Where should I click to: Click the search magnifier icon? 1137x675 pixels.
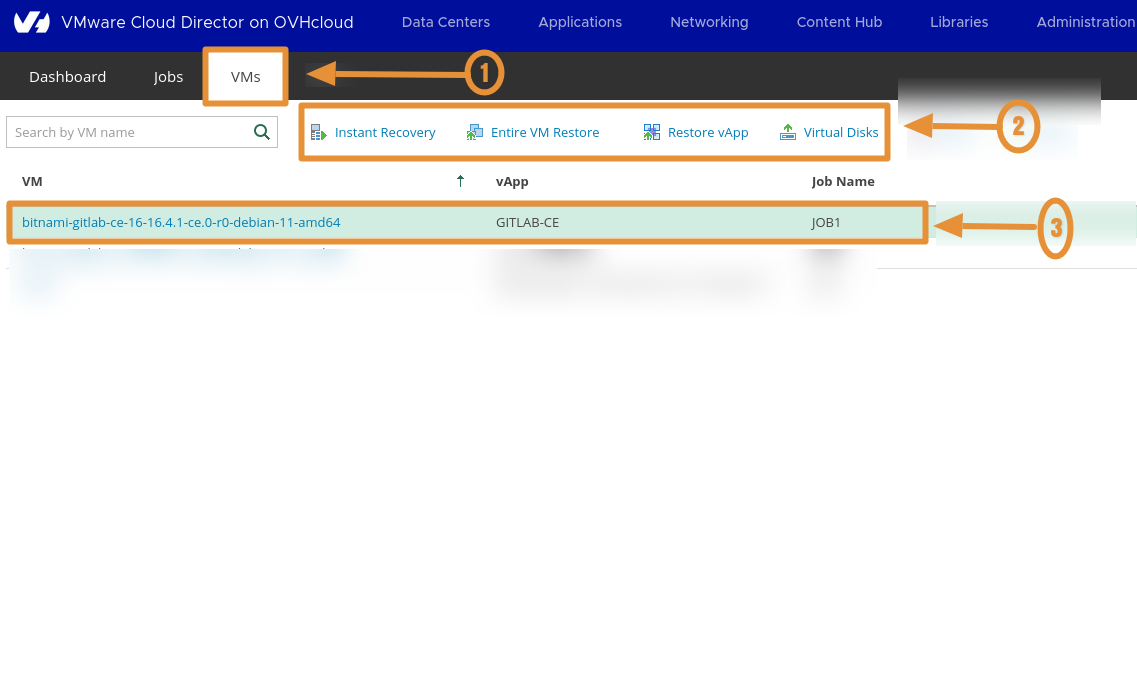(x=261, y=131)
